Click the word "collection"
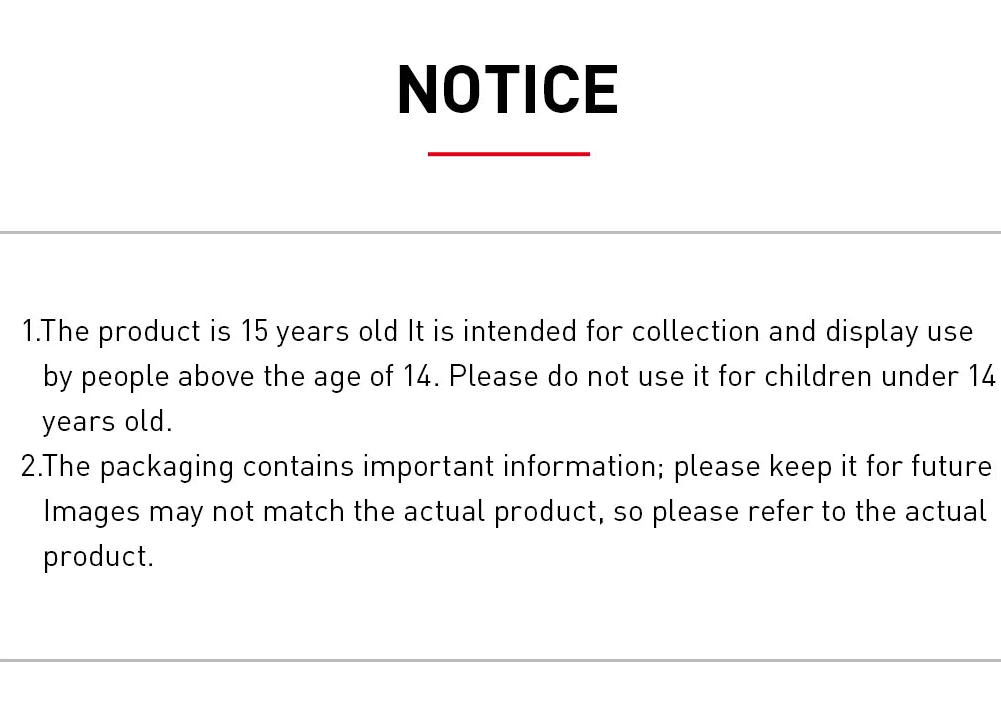Image resolution: width=1001 pixels, height=713 pixels. (x=695, y=331)
